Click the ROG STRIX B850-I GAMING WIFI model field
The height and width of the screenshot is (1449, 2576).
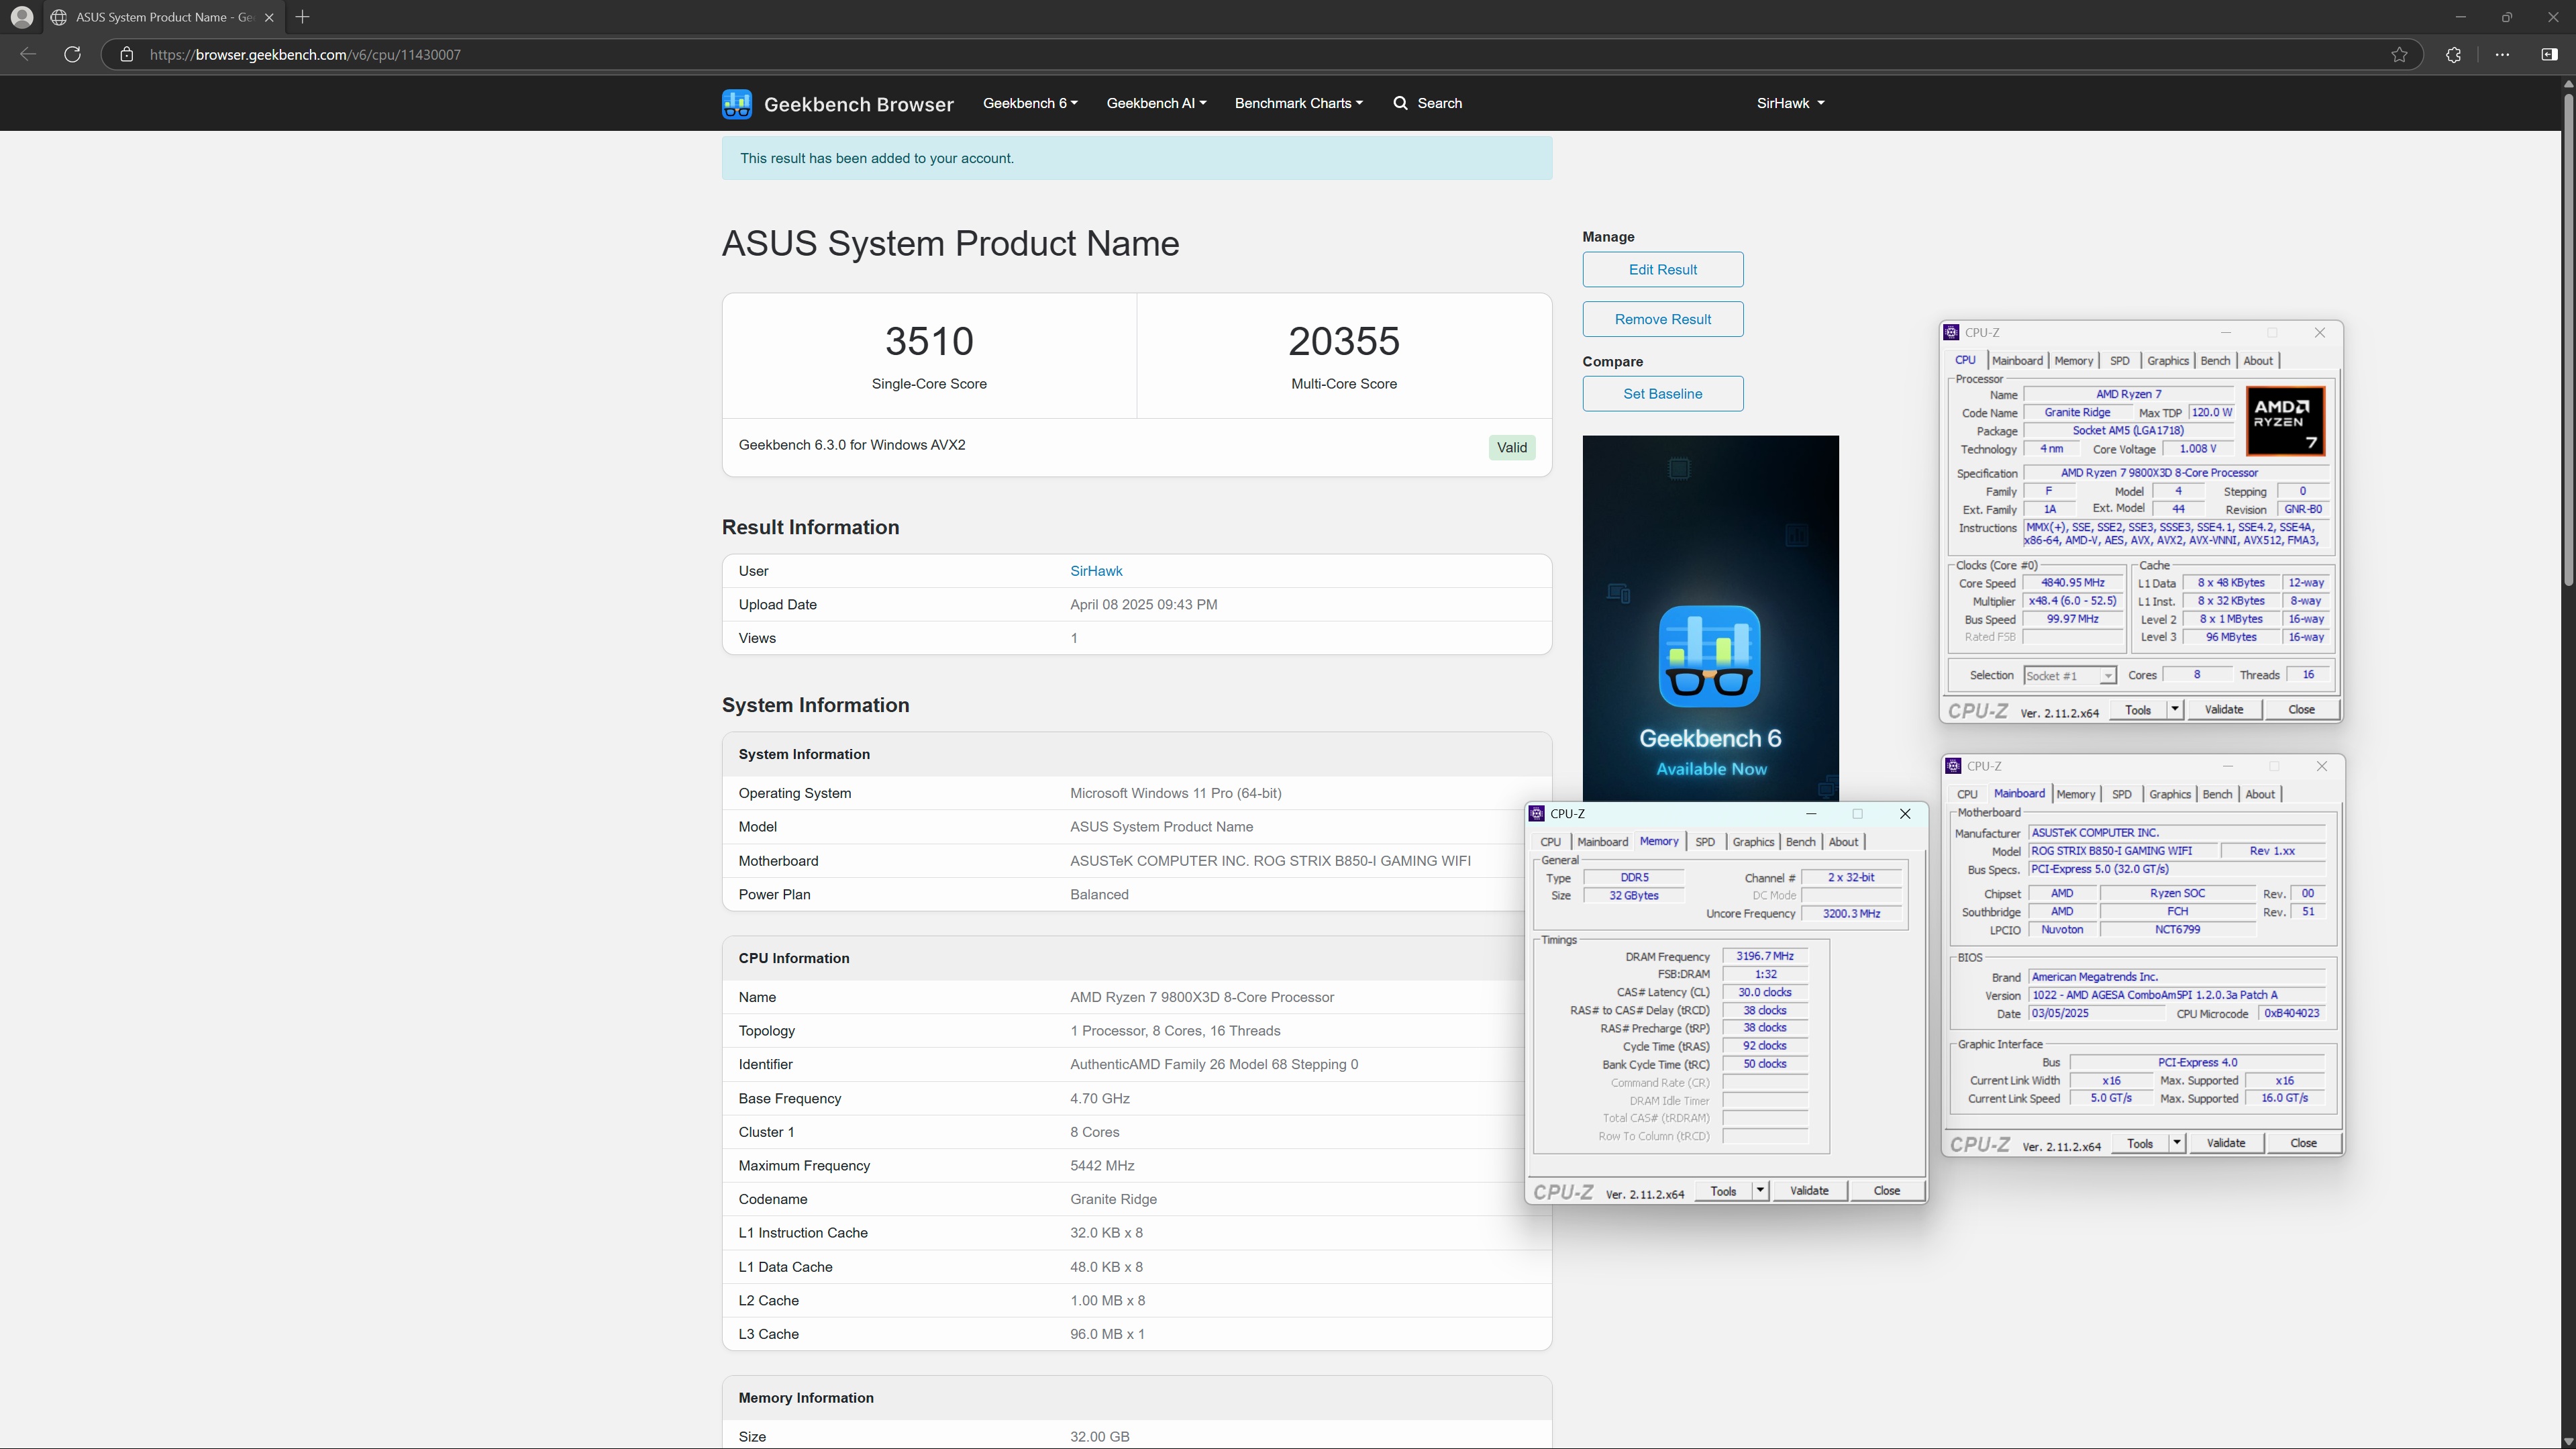click(2122, 851)
